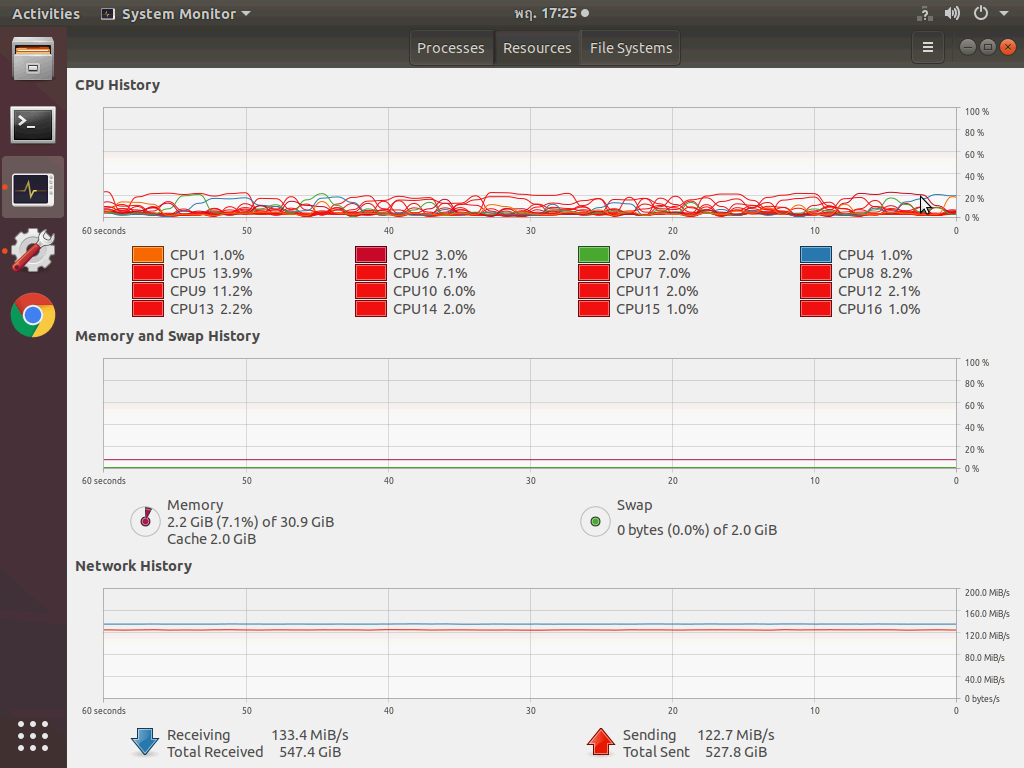Launch Google Chrome from the dock
This screenshot has height=768, width=1024.
click(33, 315)
